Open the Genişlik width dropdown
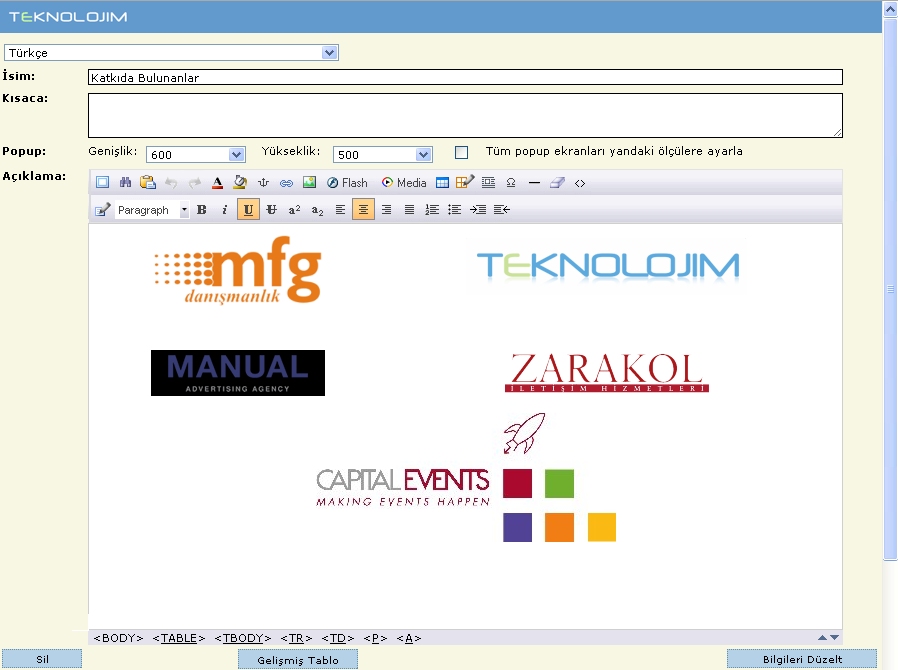Screen dimensions: 898x670 coord(196,155)
